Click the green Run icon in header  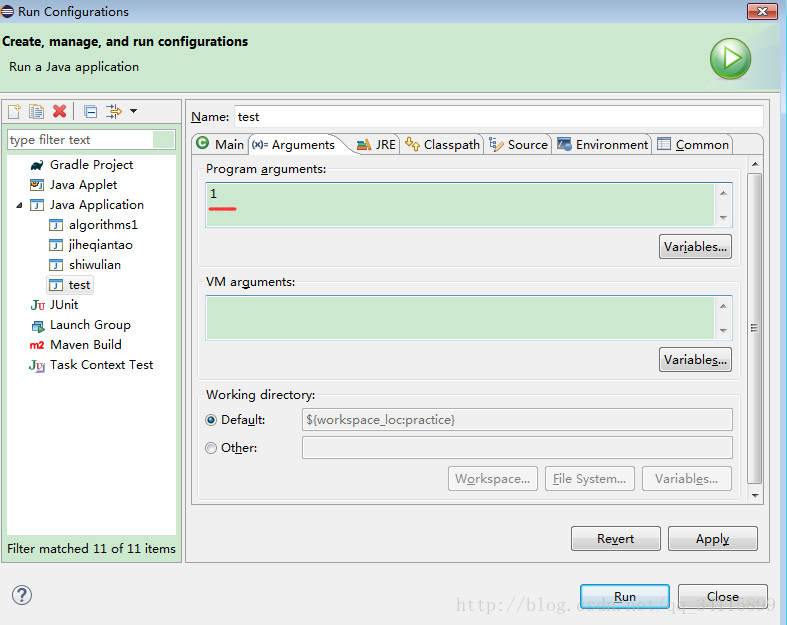pyautogui.click(x=730, y=59)
